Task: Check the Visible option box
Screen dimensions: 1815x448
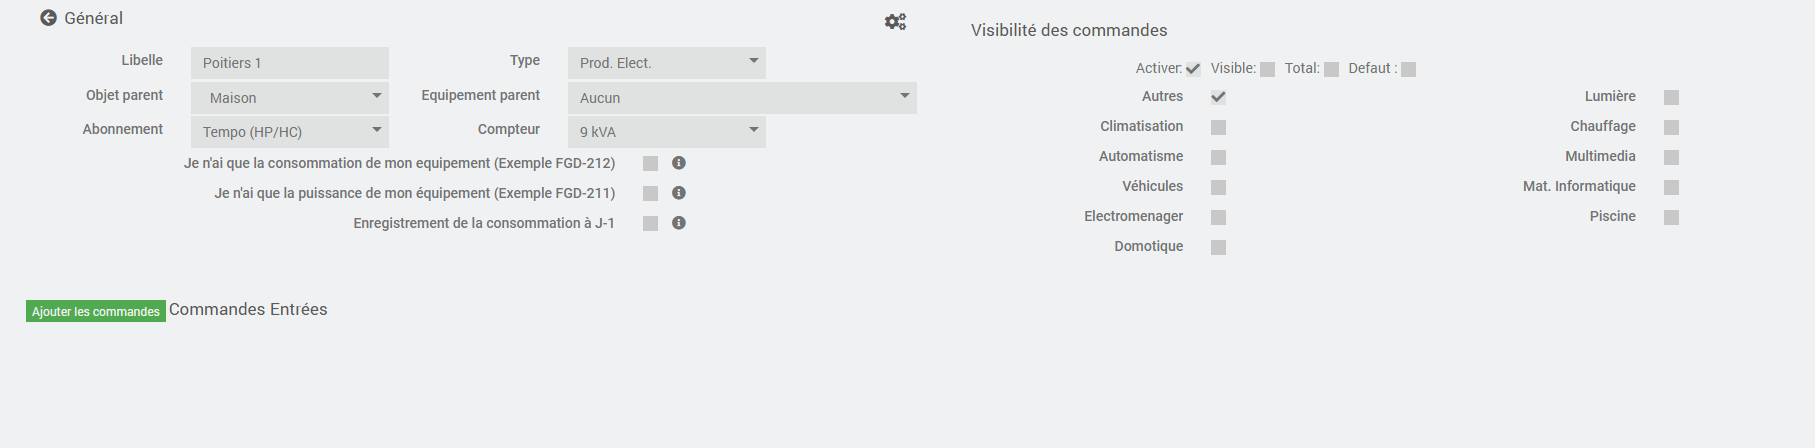Action: tap(1267, 69)
